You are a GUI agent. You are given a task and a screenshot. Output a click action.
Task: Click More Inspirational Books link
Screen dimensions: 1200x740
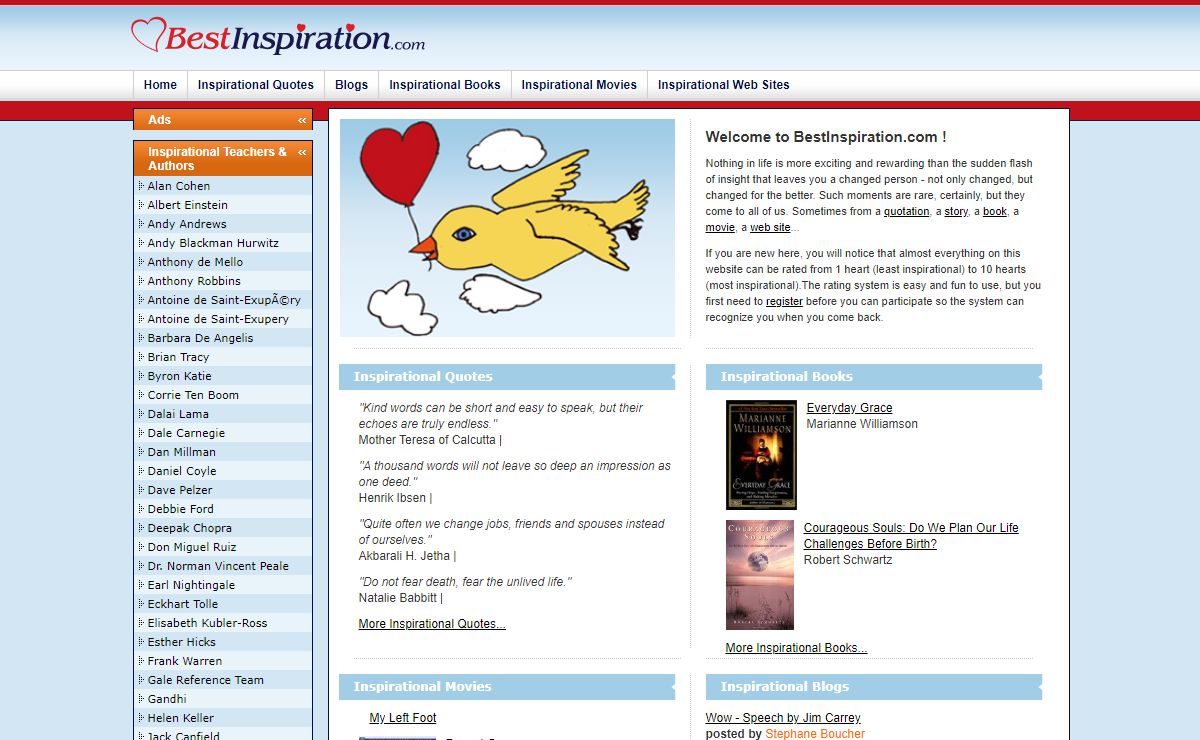(x=796, y=648)
